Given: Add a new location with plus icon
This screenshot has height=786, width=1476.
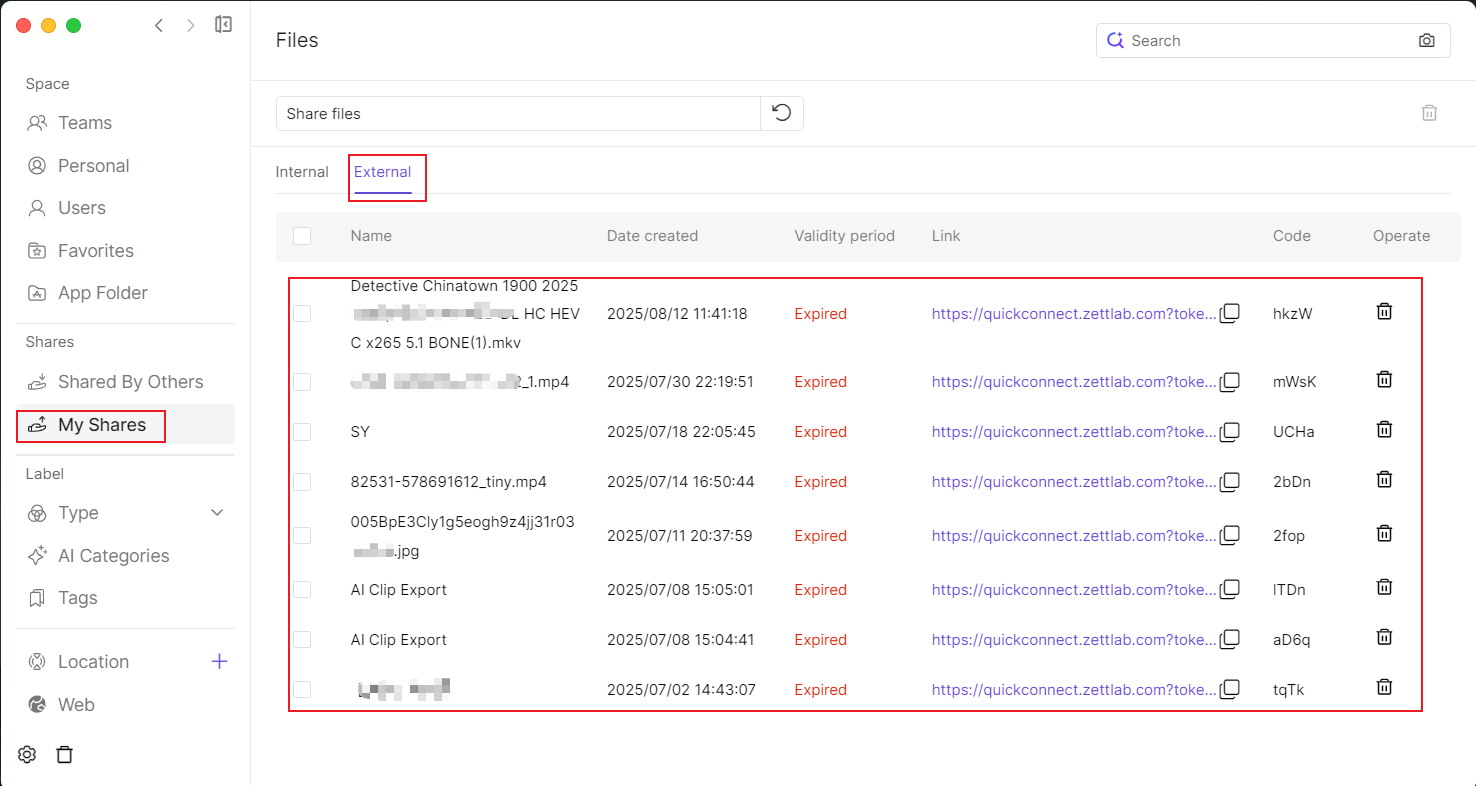Looking at the screenshot, I should pyautogui.click(x=220, y=662).
